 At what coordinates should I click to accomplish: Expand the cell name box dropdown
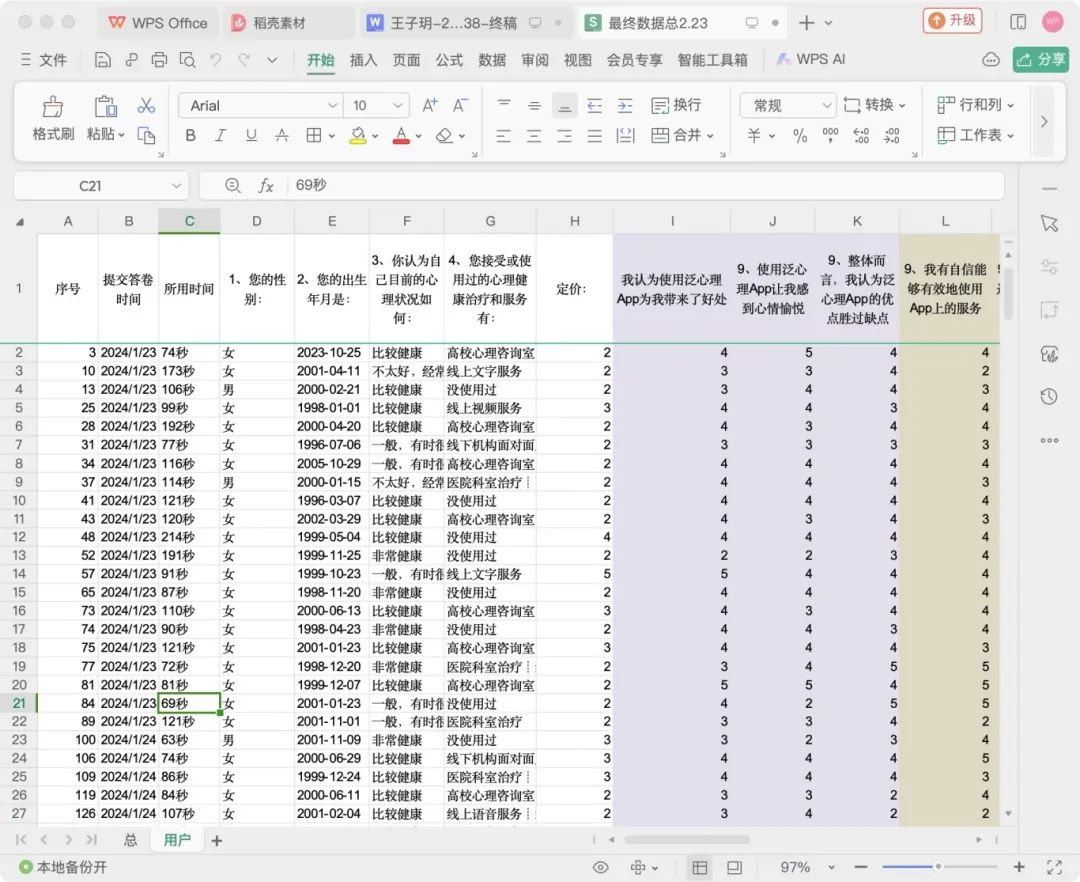[176, 185]
